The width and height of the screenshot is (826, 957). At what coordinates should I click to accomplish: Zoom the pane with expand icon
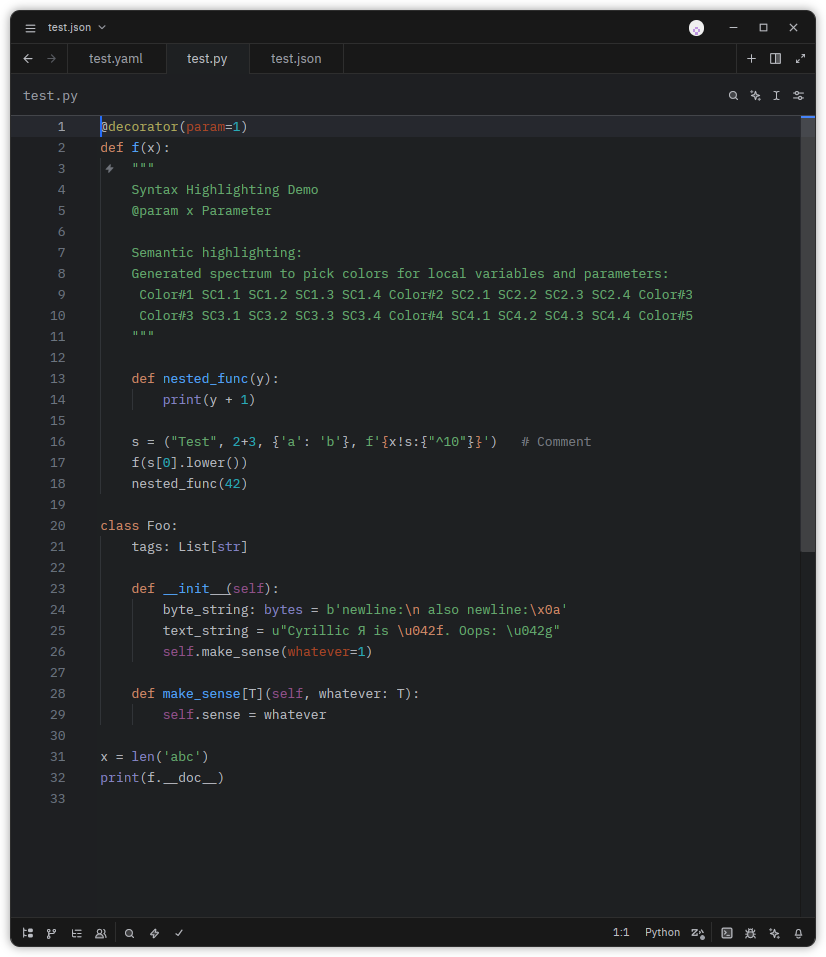click(x=800, y=59)
